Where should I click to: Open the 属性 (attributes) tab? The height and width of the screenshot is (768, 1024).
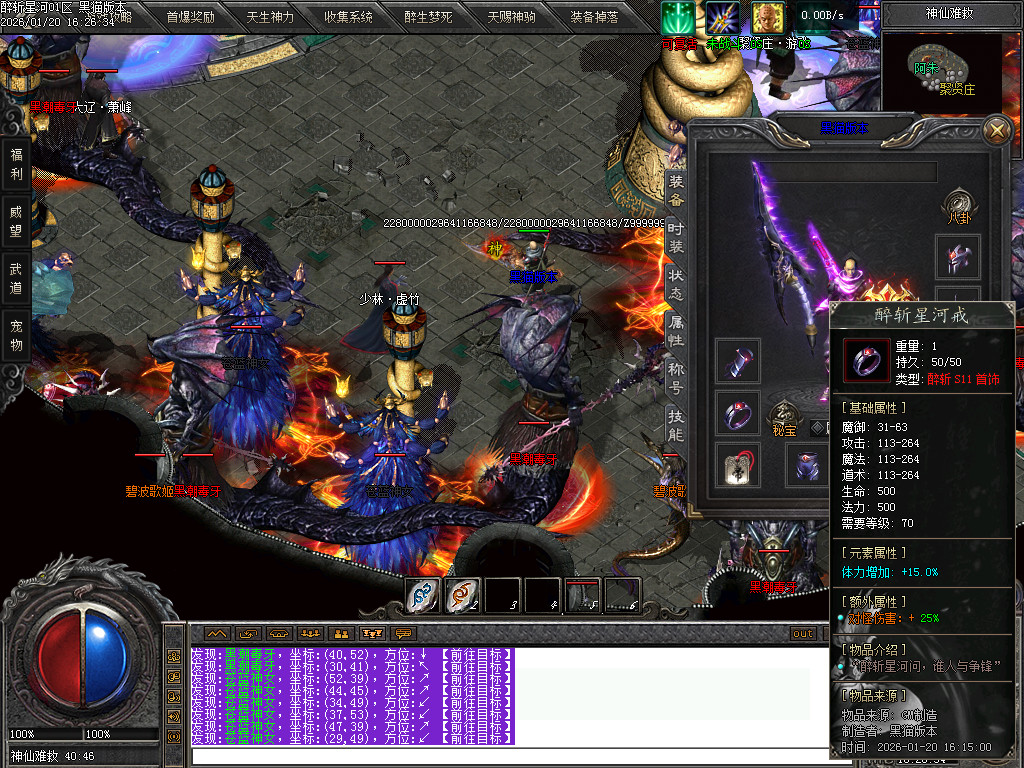point(676,330)
